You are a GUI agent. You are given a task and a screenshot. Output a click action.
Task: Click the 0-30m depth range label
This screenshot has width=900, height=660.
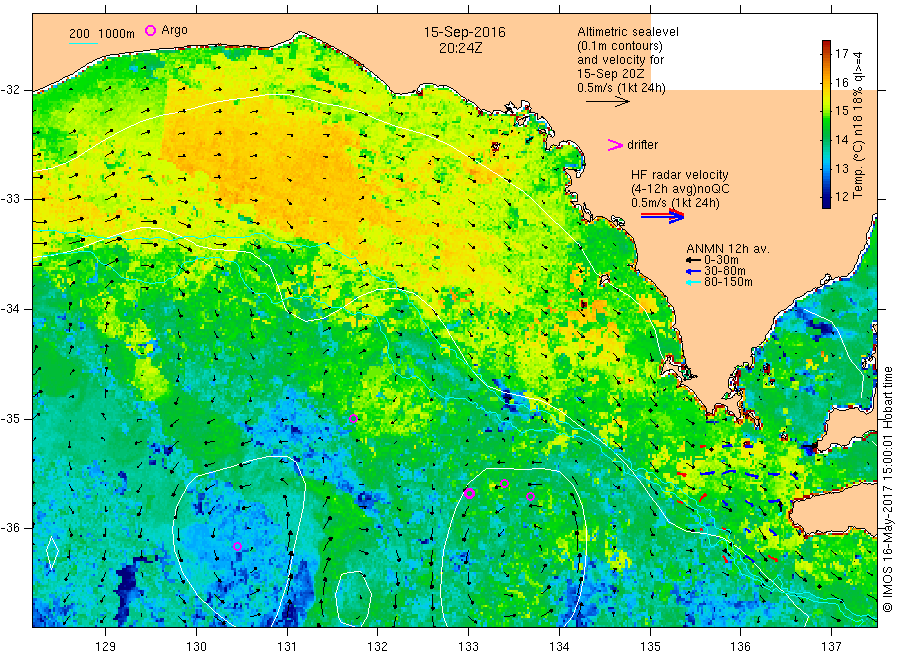coord(721,260)
